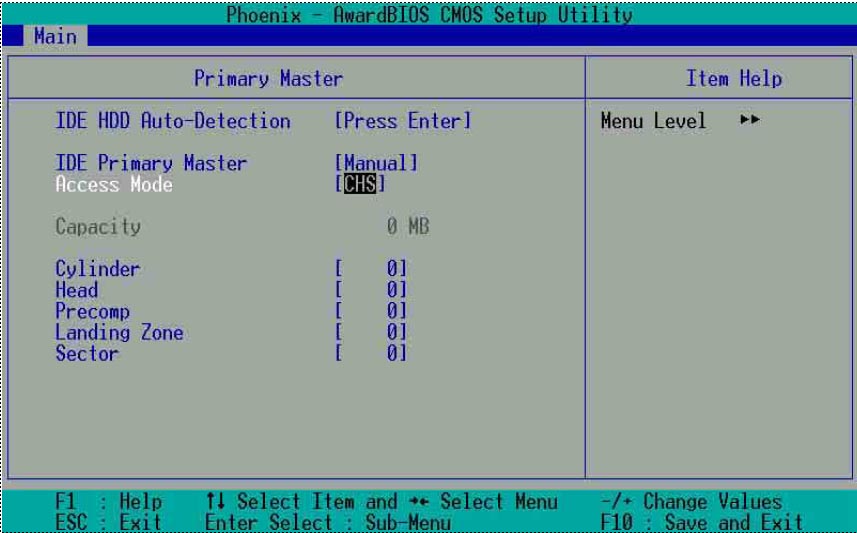Screen dimensions: 857x533
Task: Click the Item Help heading
Action: point(734,79)
